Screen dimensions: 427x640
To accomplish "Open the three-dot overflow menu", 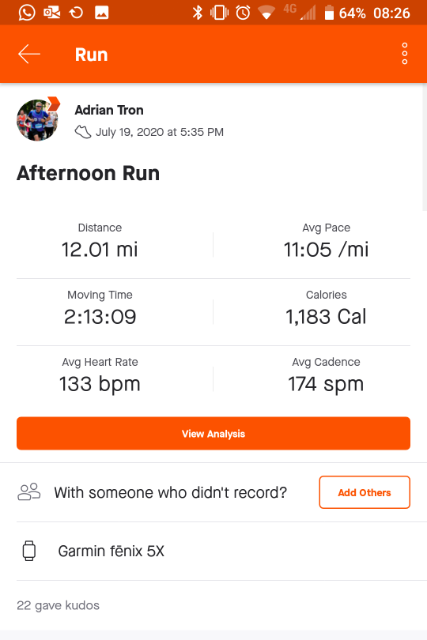I will tap(404, 53).
